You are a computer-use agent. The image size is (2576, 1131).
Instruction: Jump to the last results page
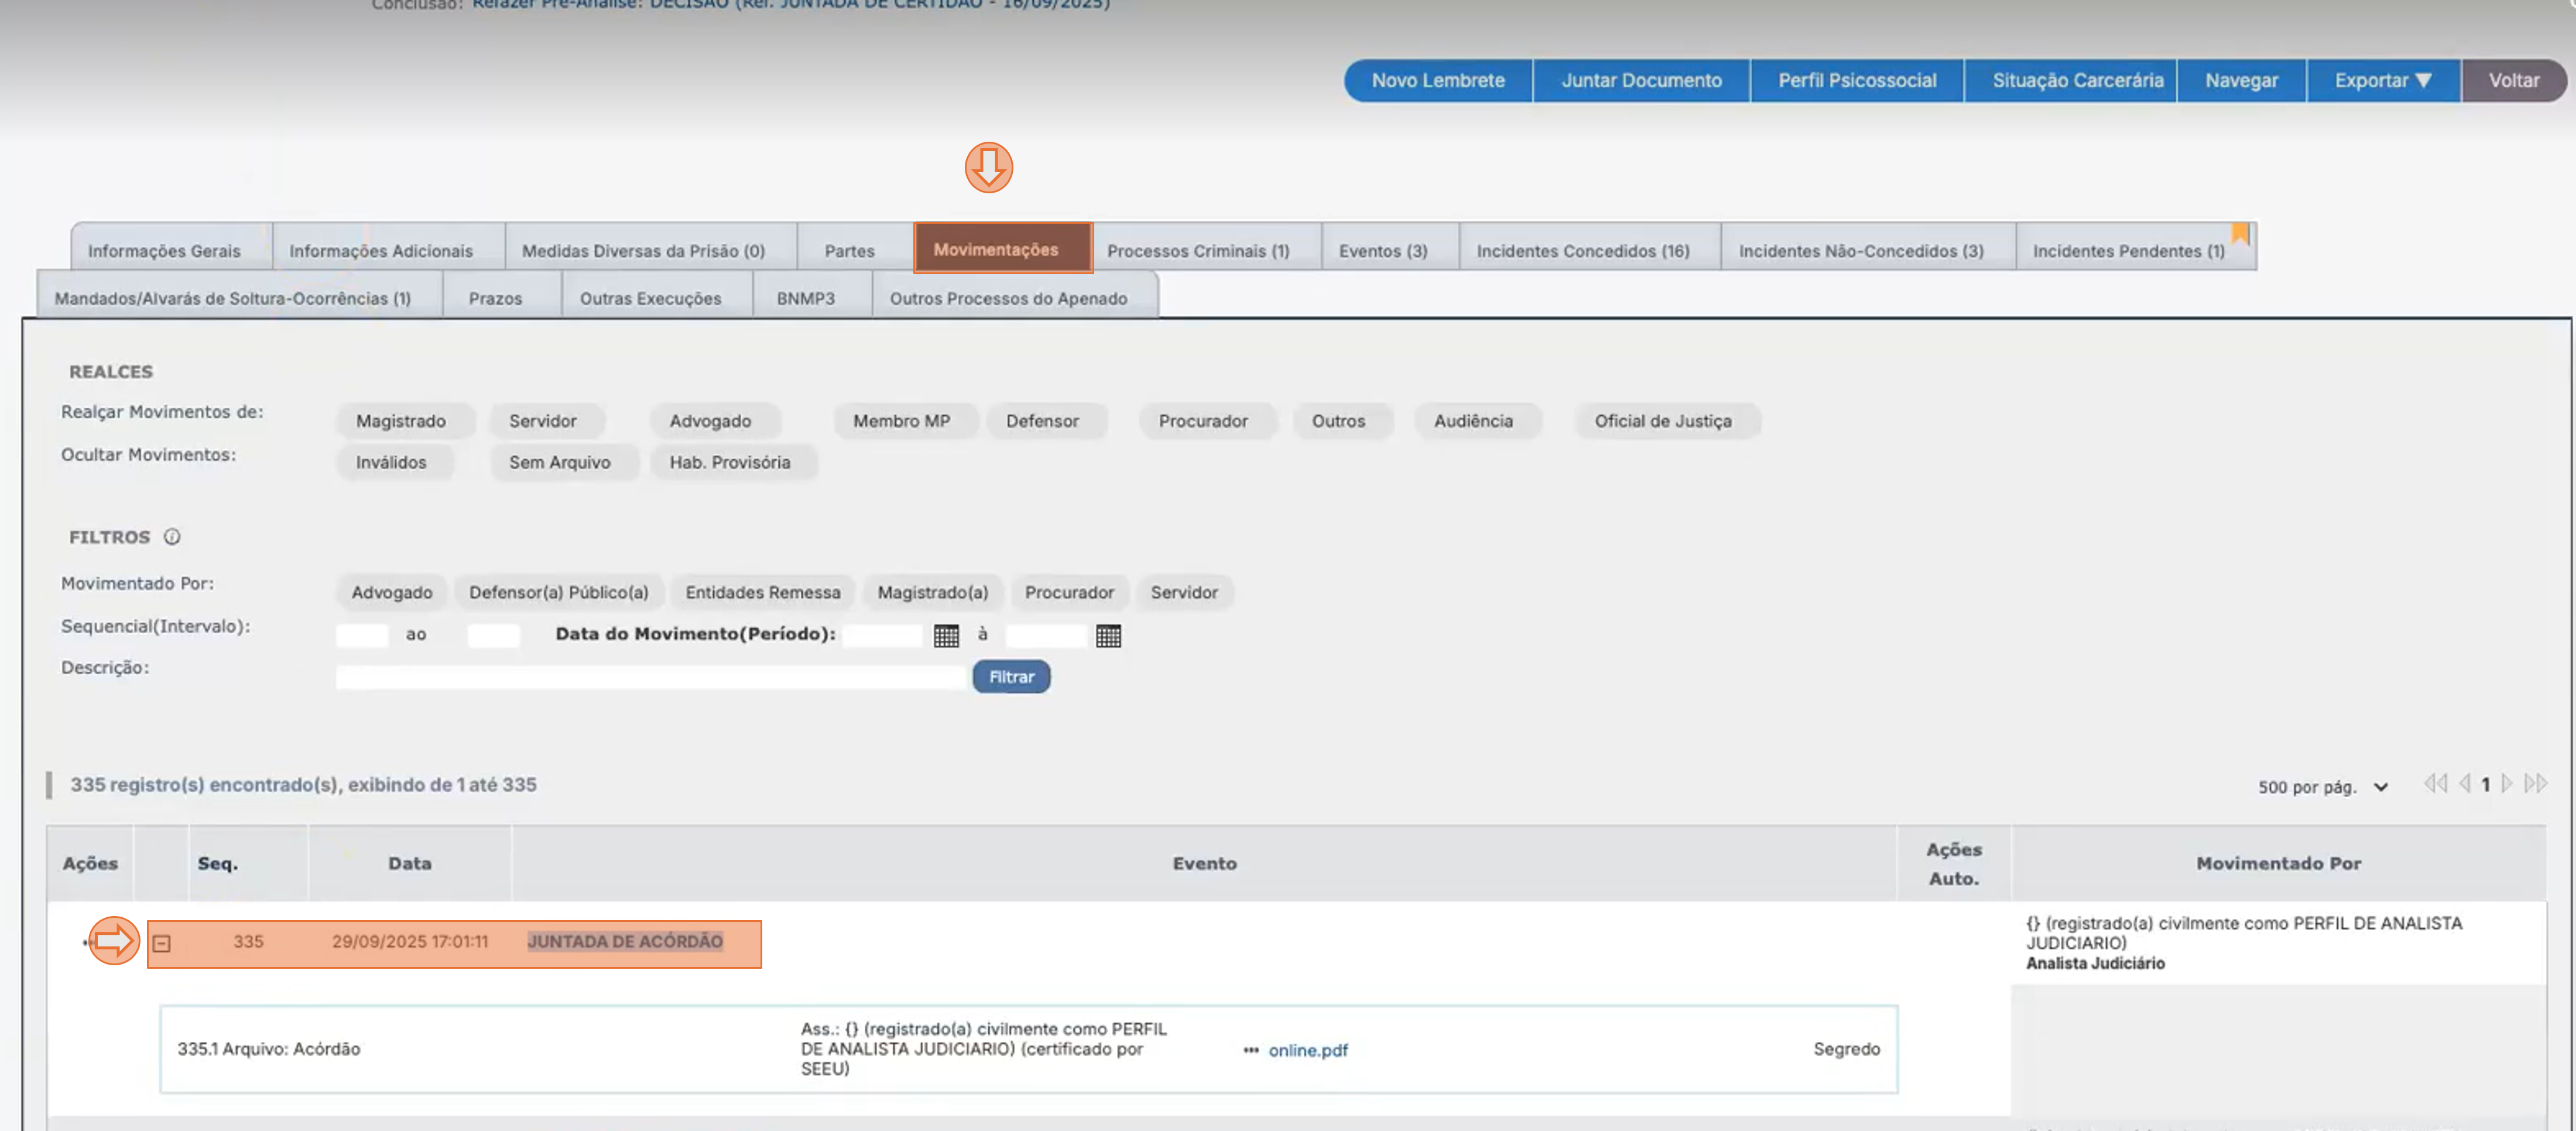click(x=2533, y=785)
